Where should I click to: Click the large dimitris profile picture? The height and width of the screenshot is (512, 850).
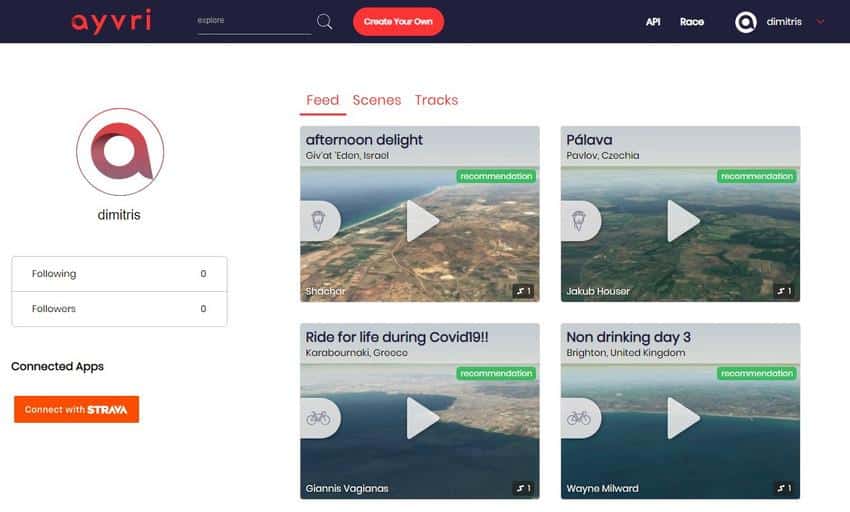click(120, 152)
